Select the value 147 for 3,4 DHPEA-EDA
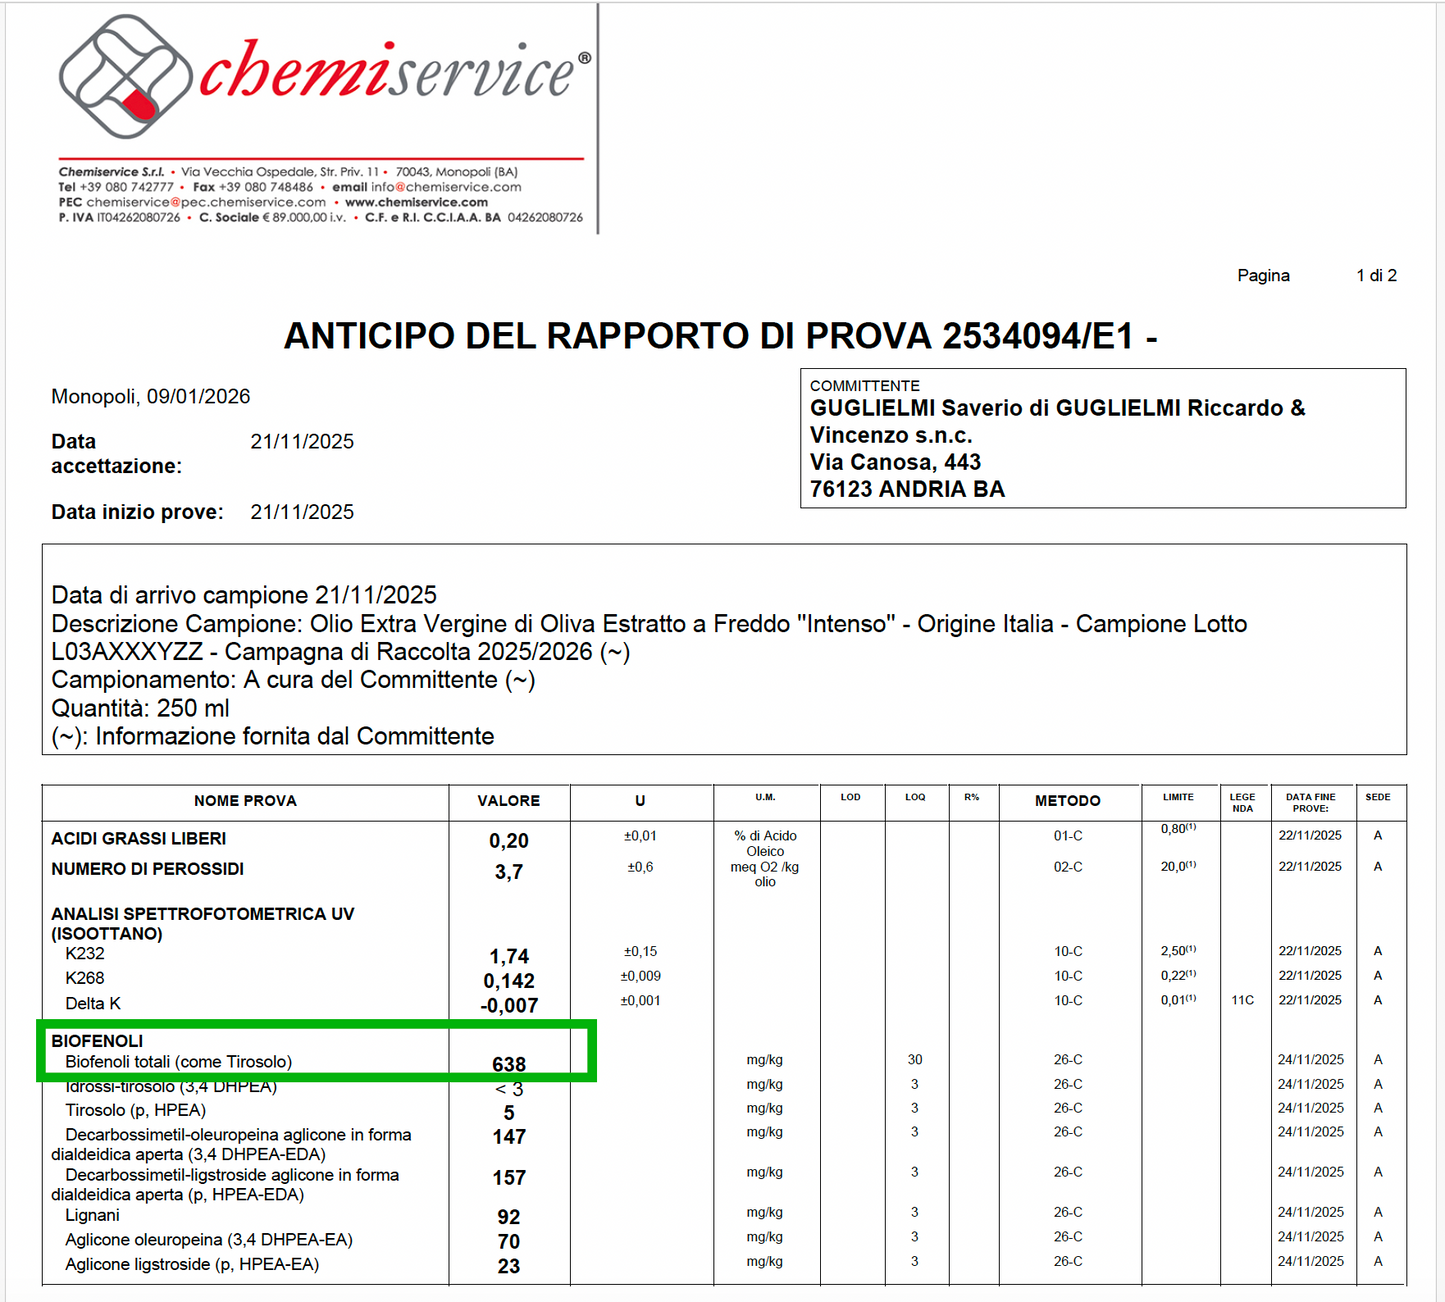Screen dimensions: 1445x1302 click(509, 1137)
